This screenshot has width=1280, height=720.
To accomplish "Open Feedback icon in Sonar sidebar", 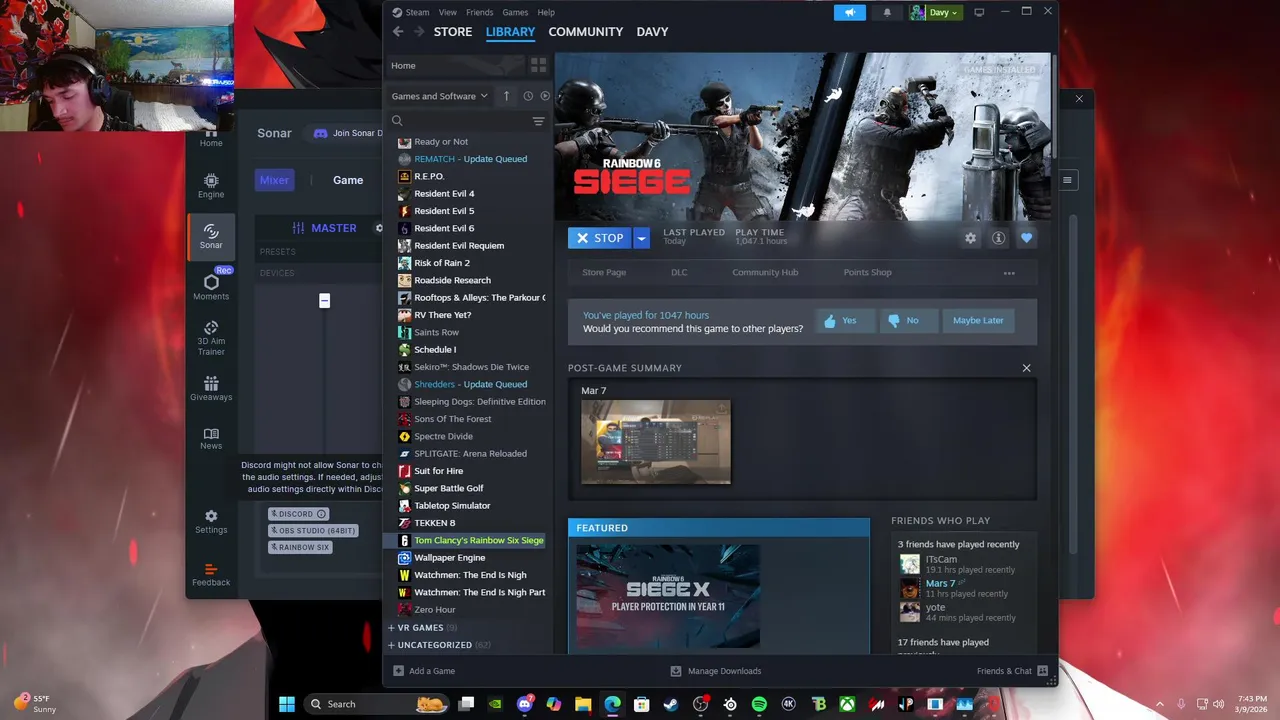I will point(211,574).
